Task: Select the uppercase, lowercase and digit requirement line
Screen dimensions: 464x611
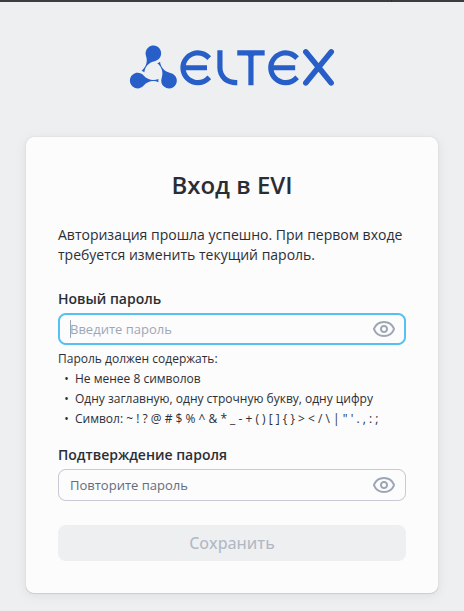Action: [x=224, y=399]
